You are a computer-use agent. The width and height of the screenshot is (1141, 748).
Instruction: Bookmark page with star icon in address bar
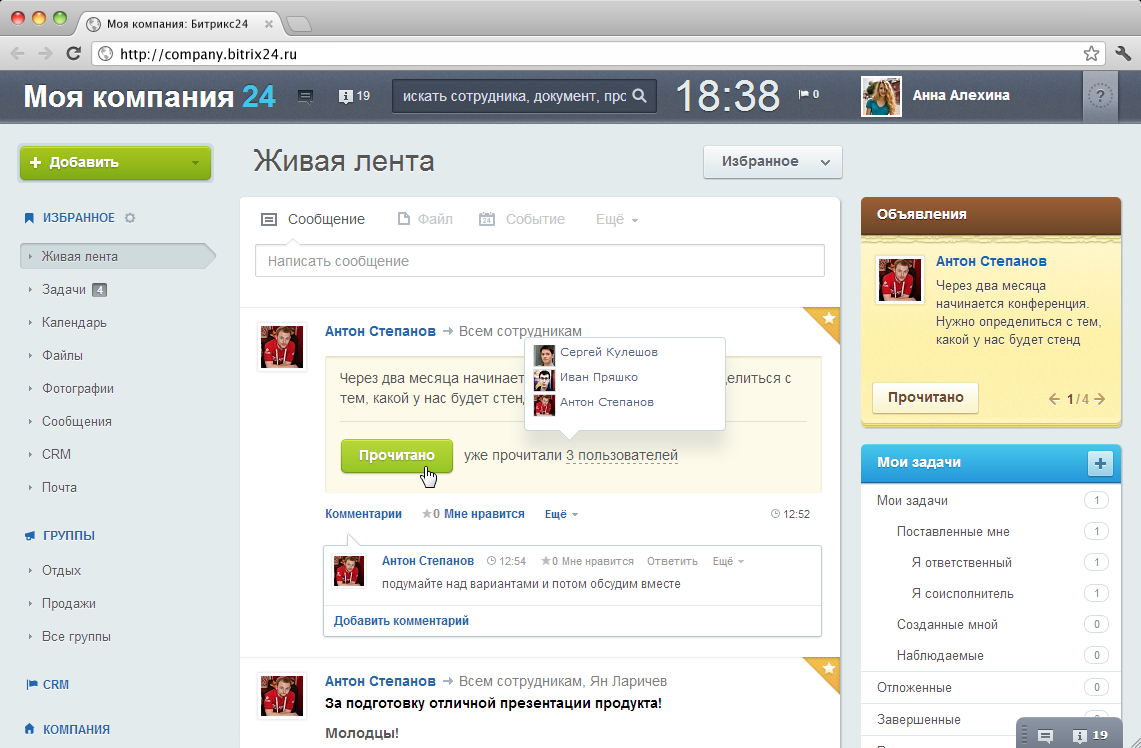click(x=1091, y=53)
